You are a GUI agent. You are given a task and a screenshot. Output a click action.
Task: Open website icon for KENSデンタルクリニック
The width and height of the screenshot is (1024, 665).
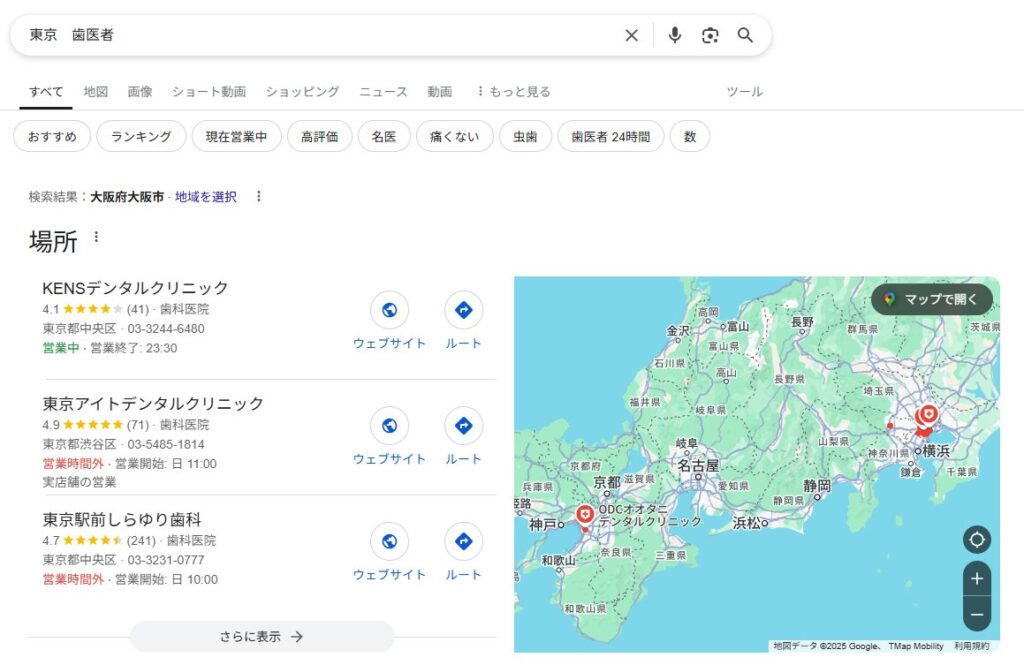coord(389,310)
